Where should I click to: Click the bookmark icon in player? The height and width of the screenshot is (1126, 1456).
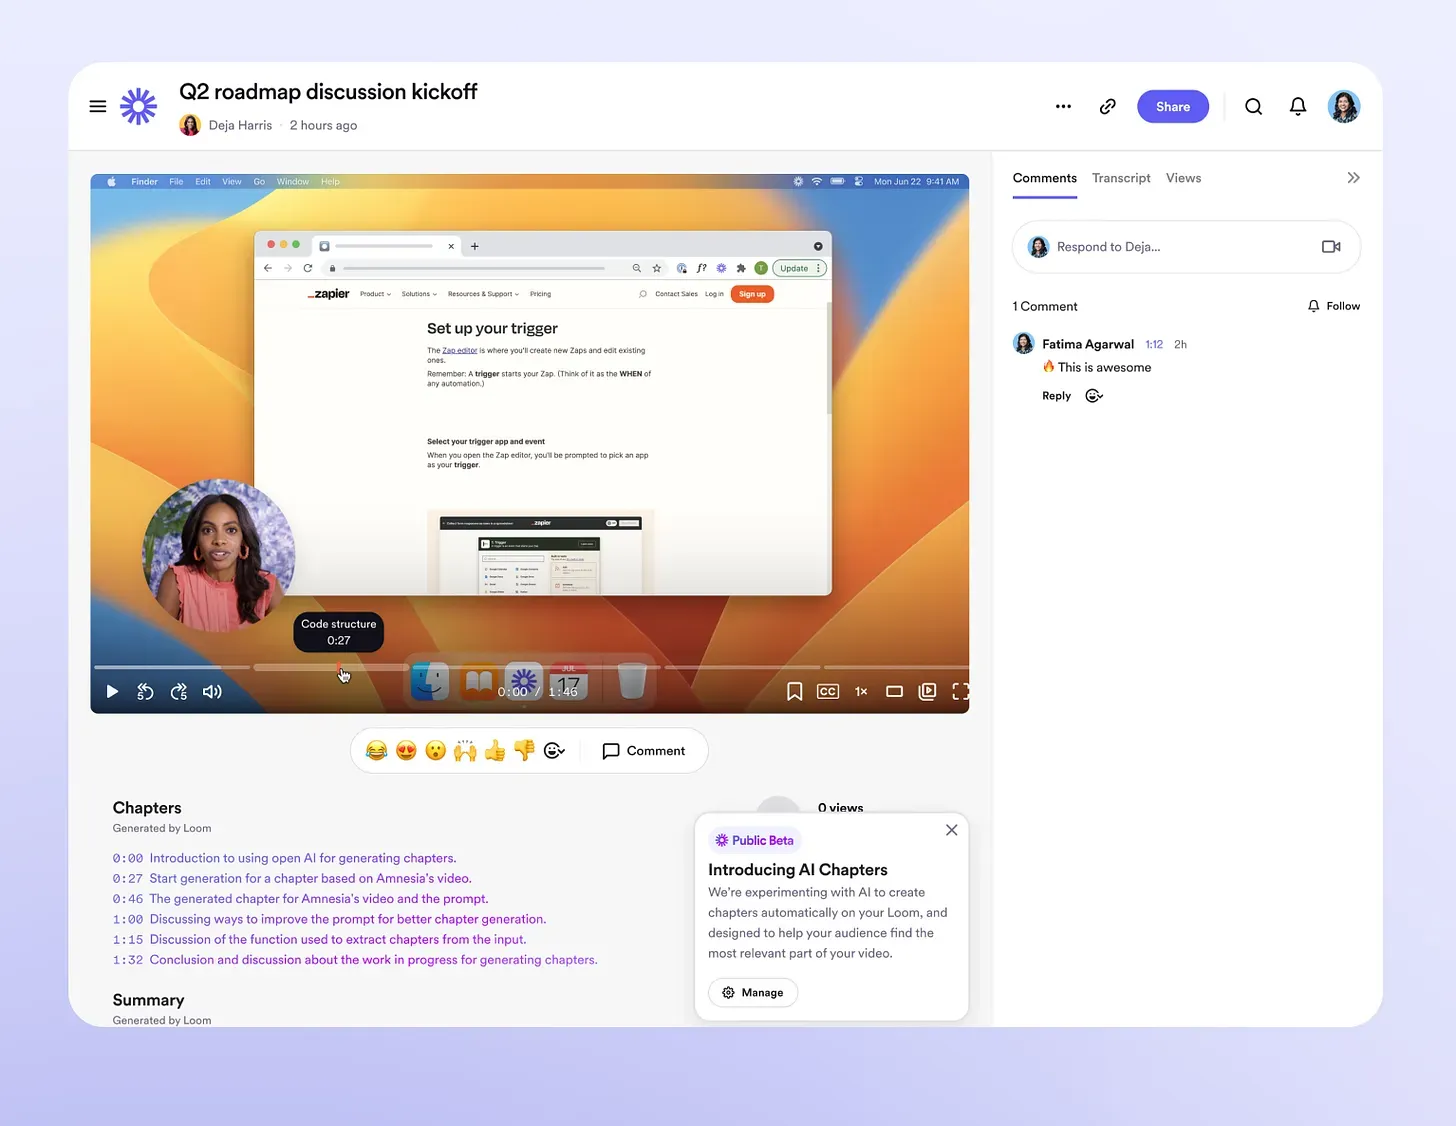pos(794,691)
